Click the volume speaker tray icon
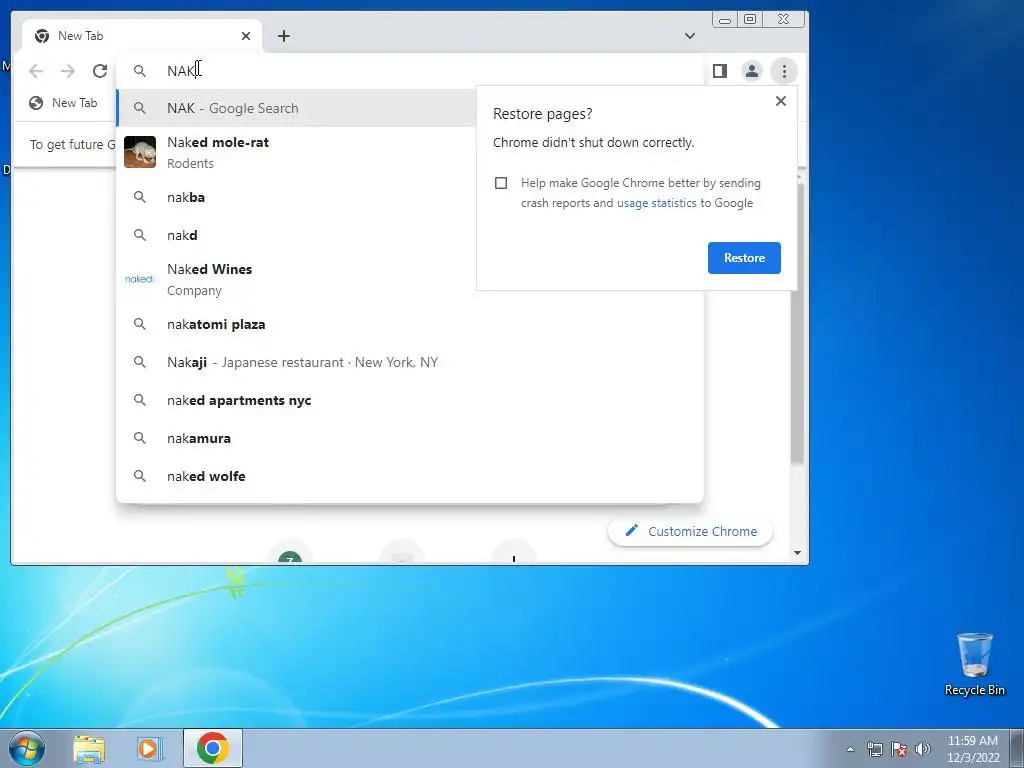 [x=922, y=749]
